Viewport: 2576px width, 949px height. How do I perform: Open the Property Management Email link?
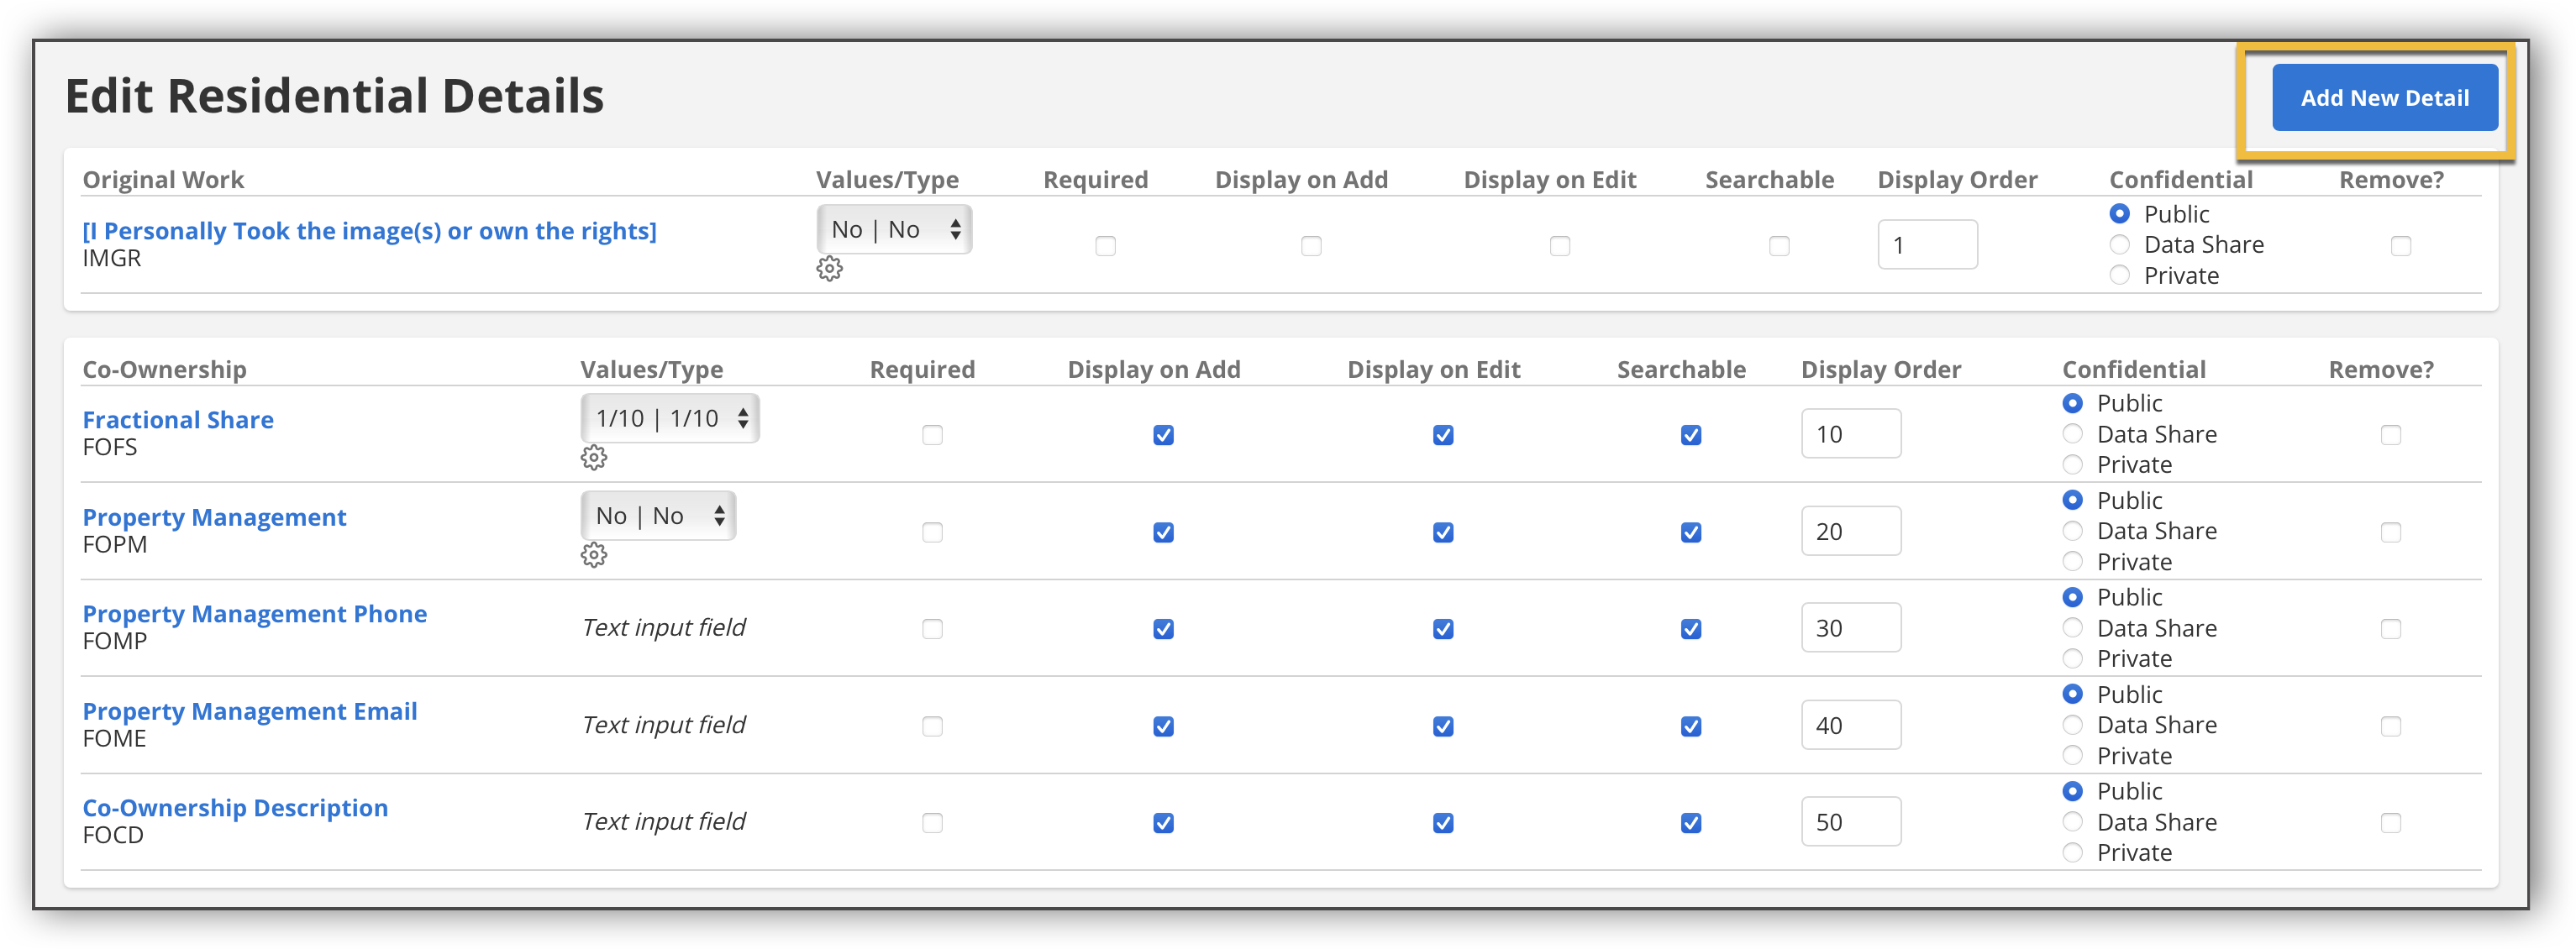point(250,711)
